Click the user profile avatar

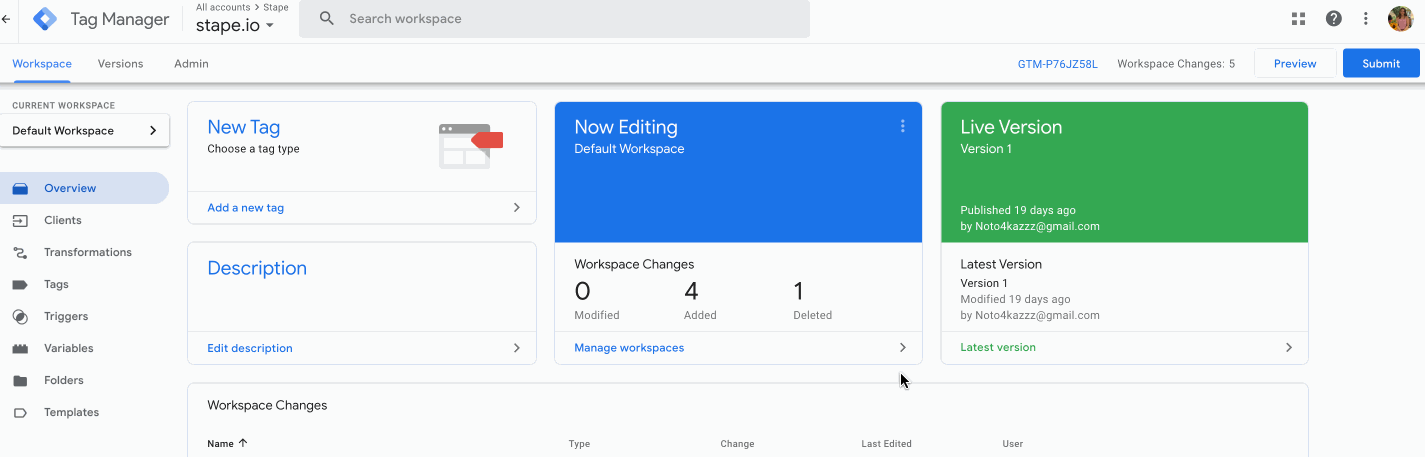tap(1400, 19)
